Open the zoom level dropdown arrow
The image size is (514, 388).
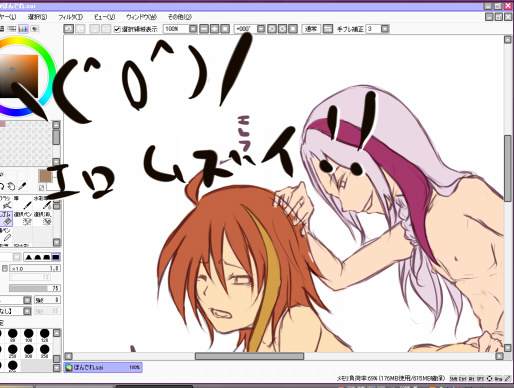(x=193, y=29)
